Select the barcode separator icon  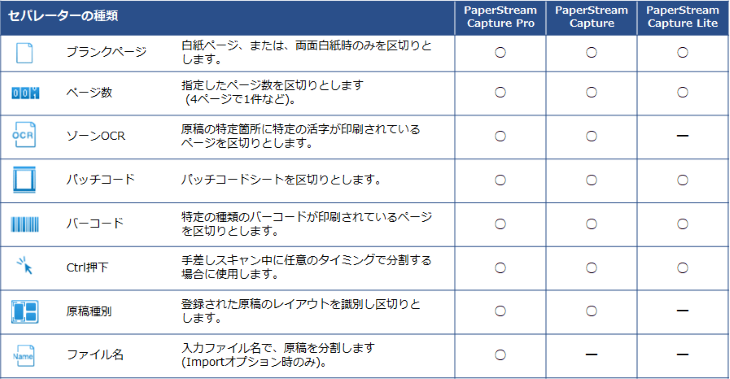tap(25, 224)
